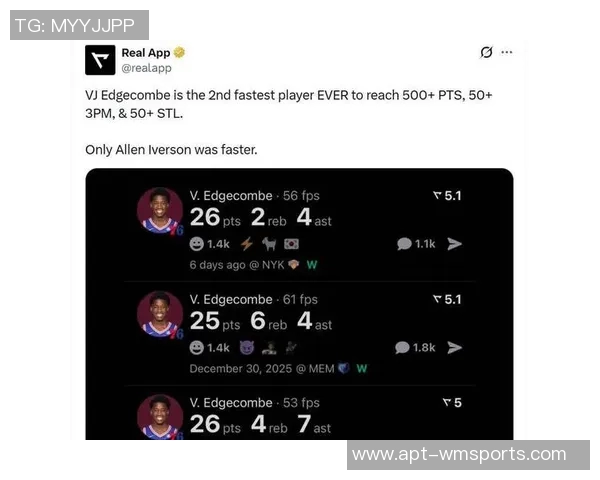
Task: Open the 53 fps Edgecombe card
Action: tap(299, 415)
